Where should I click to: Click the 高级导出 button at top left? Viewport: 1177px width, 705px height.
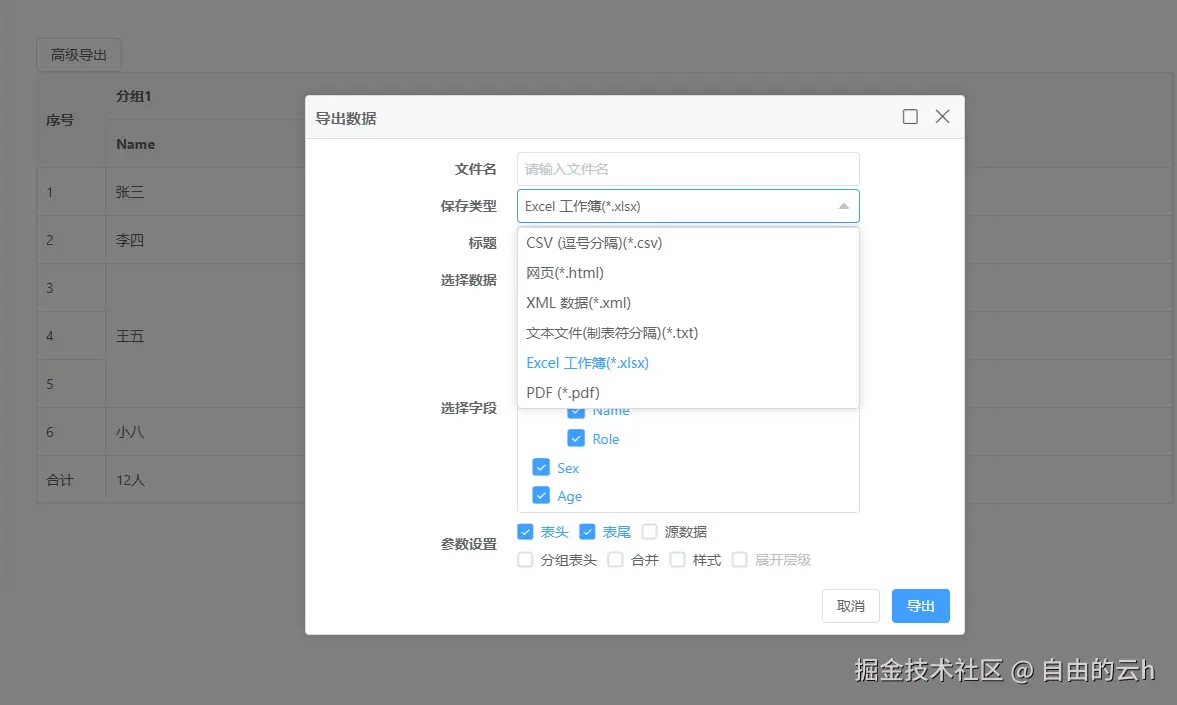[x=78, y=55]
